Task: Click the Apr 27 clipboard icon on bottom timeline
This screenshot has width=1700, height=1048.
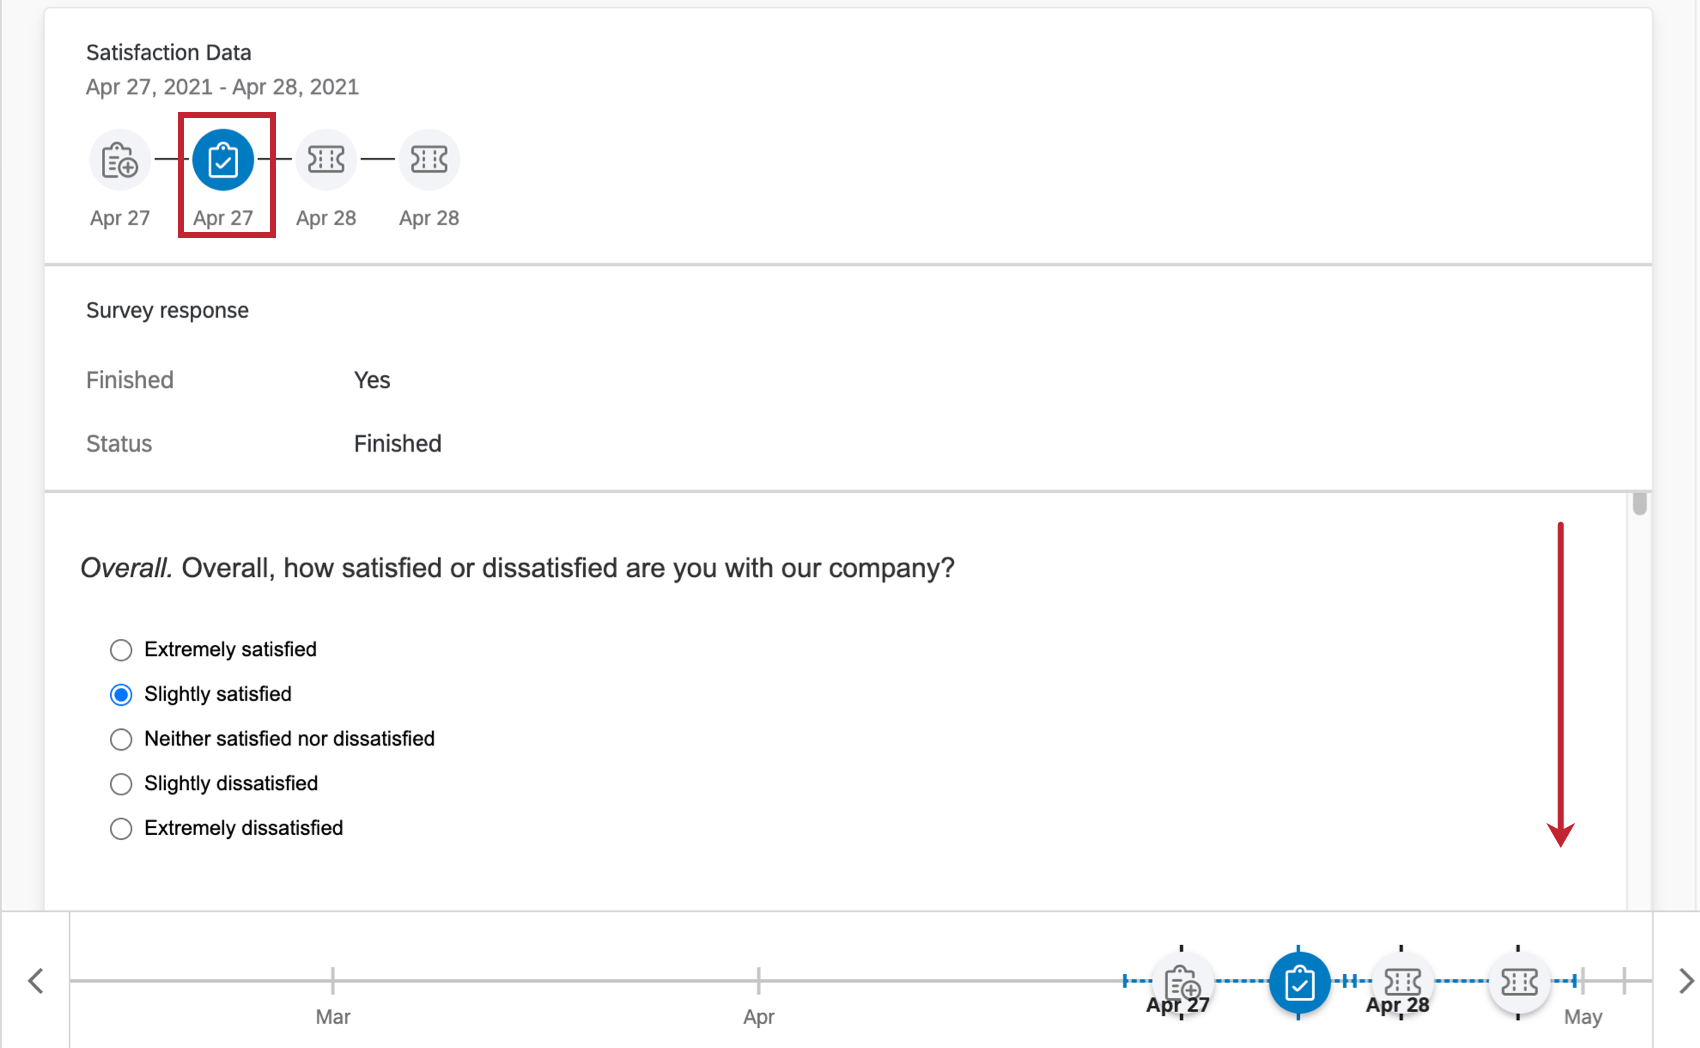Action: click(x=1180, y=982)
